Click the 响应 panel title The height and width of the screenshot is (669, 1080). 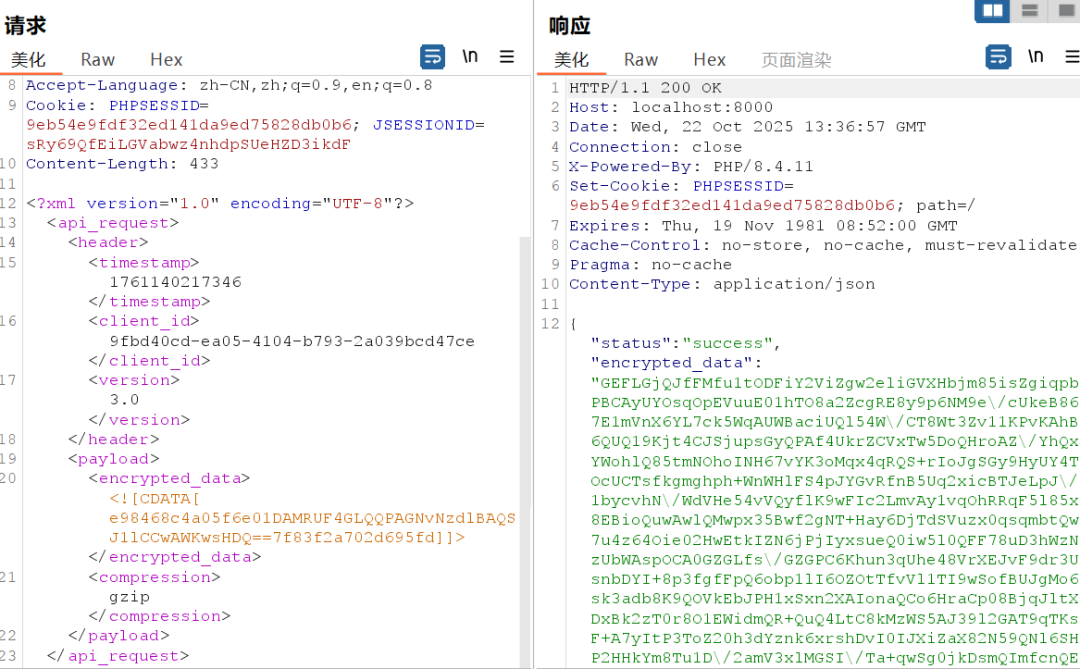point(570,25)
